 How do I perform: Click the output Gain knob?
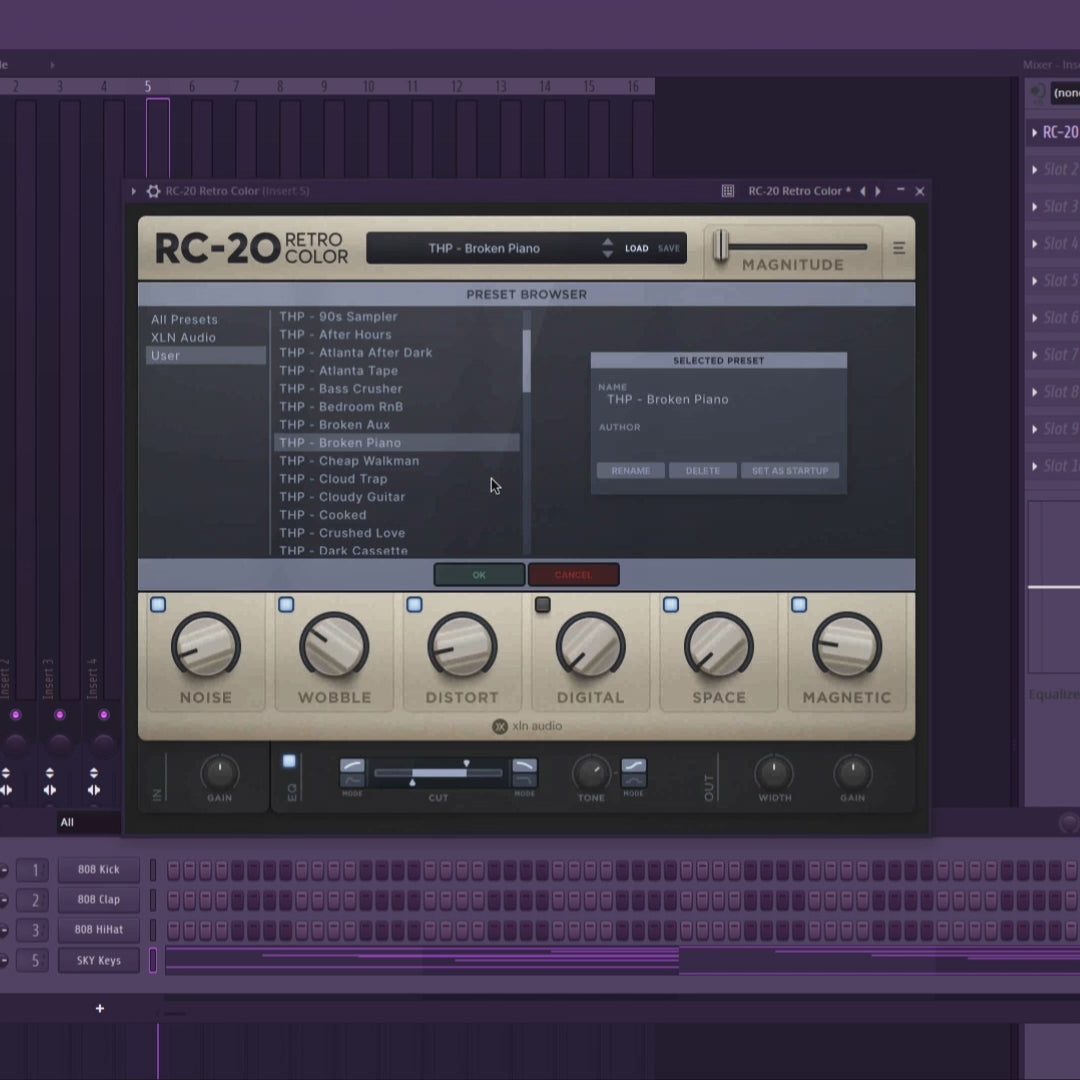point(853,773)
